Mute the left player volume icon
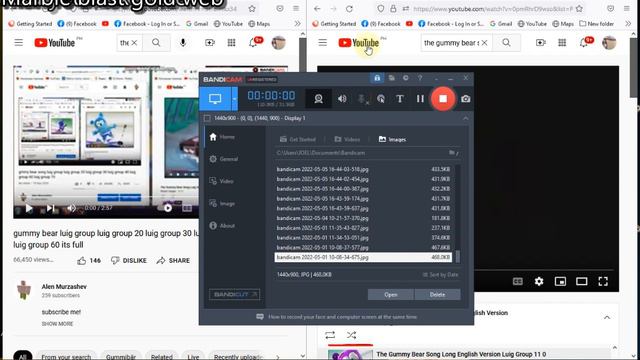 (x=71, y=208)
